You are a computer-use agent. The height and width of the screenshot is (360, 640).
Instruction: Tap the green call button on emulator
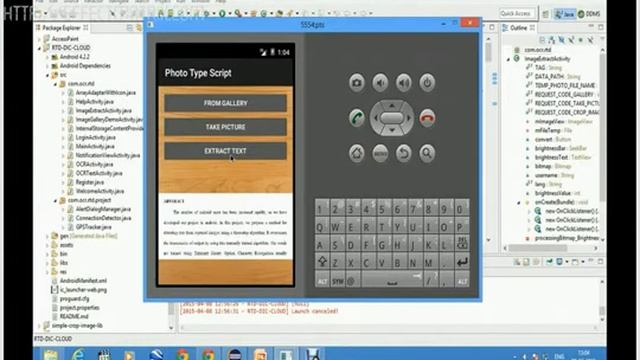[356, 118]
